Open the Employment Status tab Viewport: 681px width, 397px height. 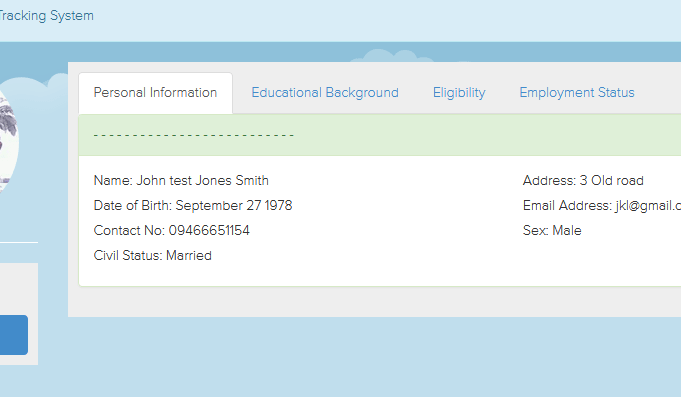(x=577, y=93)
